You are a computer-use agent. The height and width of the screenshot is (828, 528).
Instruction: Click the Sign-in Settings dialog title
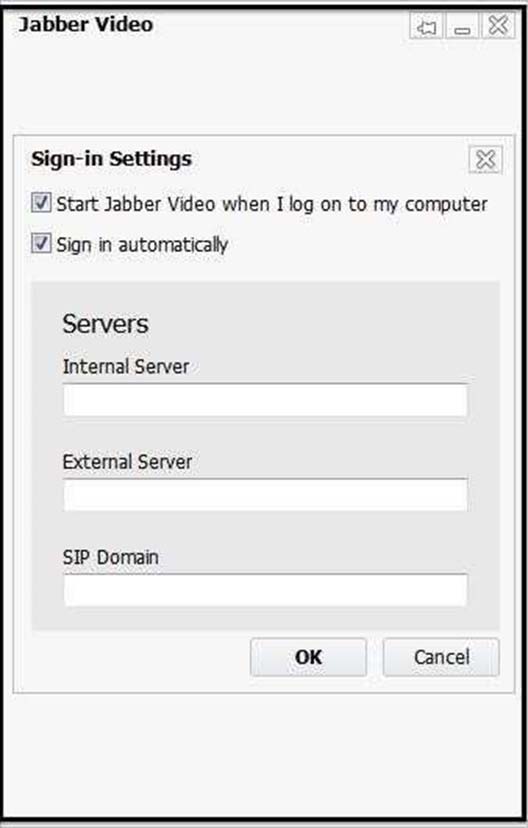click(111, 159)
